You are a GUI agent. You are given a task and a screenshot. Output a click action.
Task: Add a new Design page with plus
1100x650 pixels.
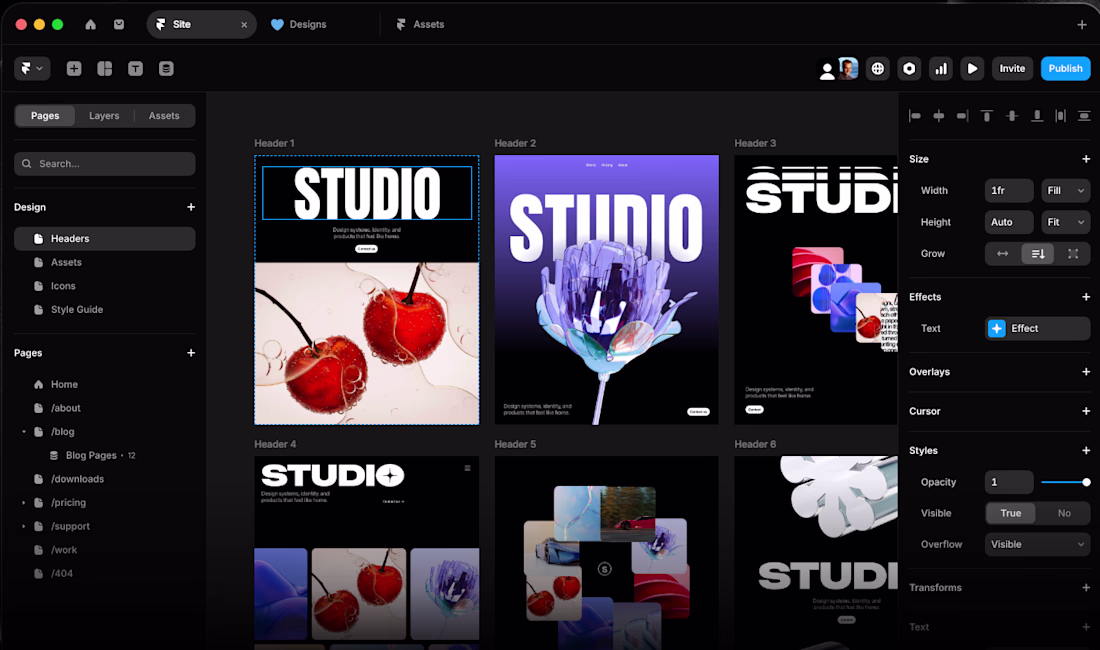(x=191, y=207)
